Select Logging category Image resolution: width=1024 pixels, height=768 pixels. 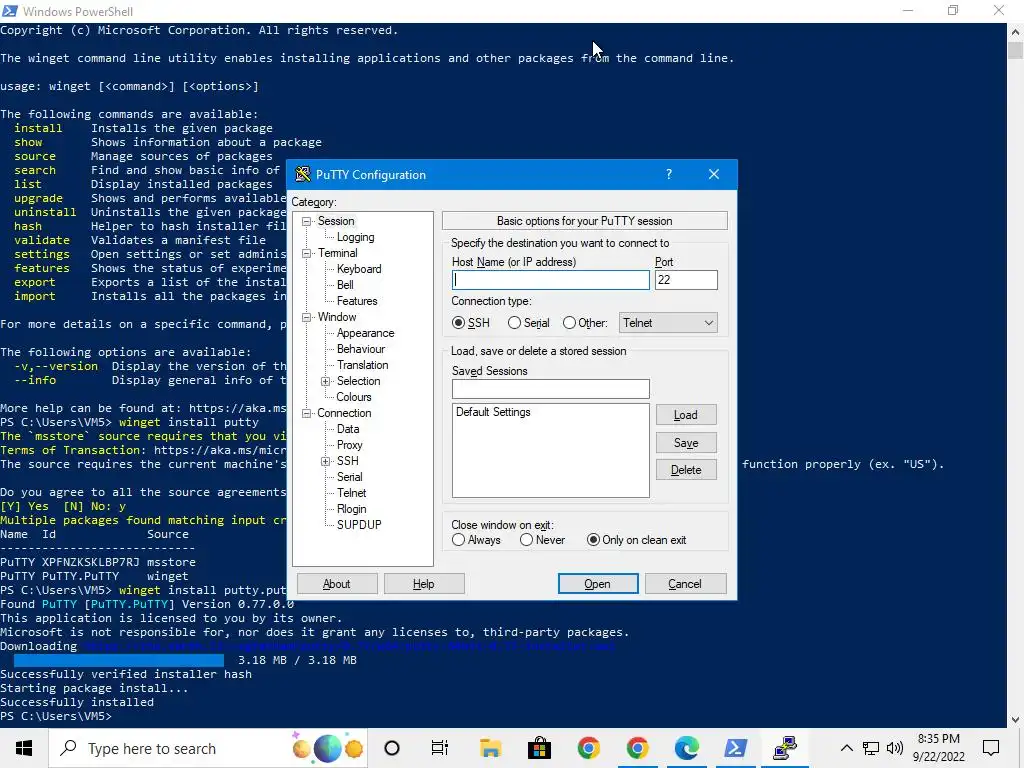click(355, 237)
